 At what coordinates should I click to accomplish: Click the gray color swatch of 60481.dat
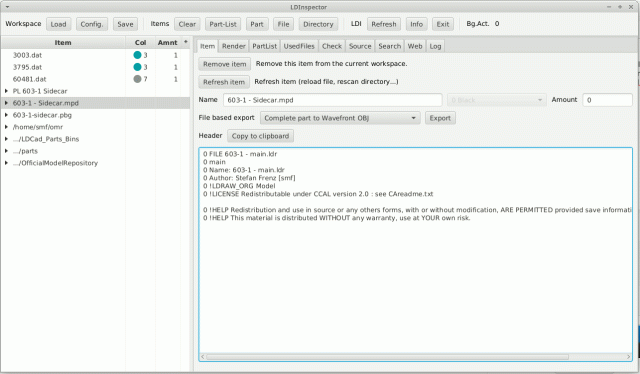click(137, 79)
